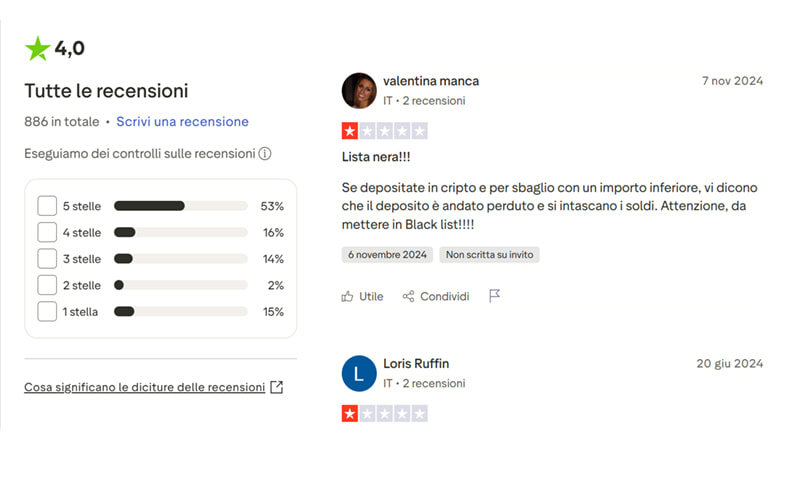Open the Lista nera!!! review title
The height and width of the screenshot is (499, 790).
[x=375, y=158]
